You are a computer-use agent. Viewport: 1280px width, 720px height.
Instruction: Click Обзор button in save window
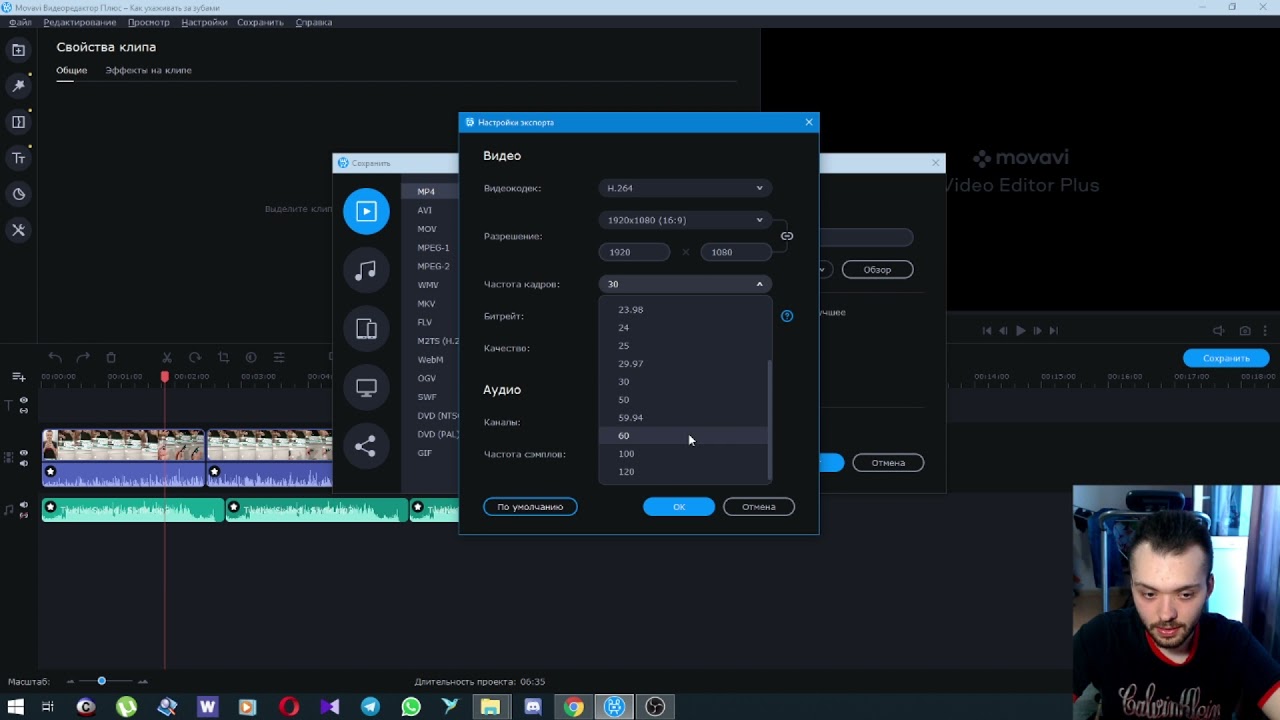click(x=877, y=270)
